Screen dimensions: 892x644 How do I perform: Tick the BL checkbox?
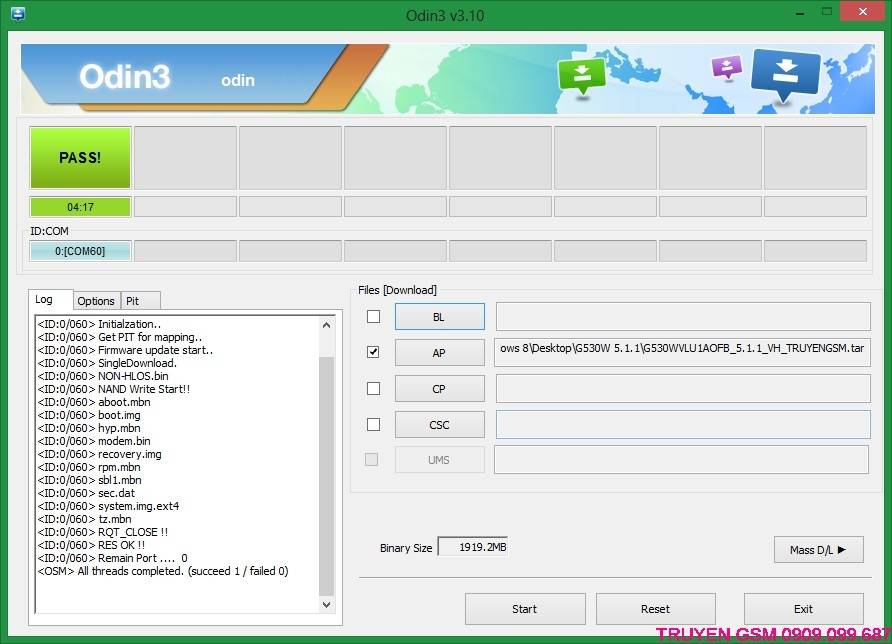373,316
